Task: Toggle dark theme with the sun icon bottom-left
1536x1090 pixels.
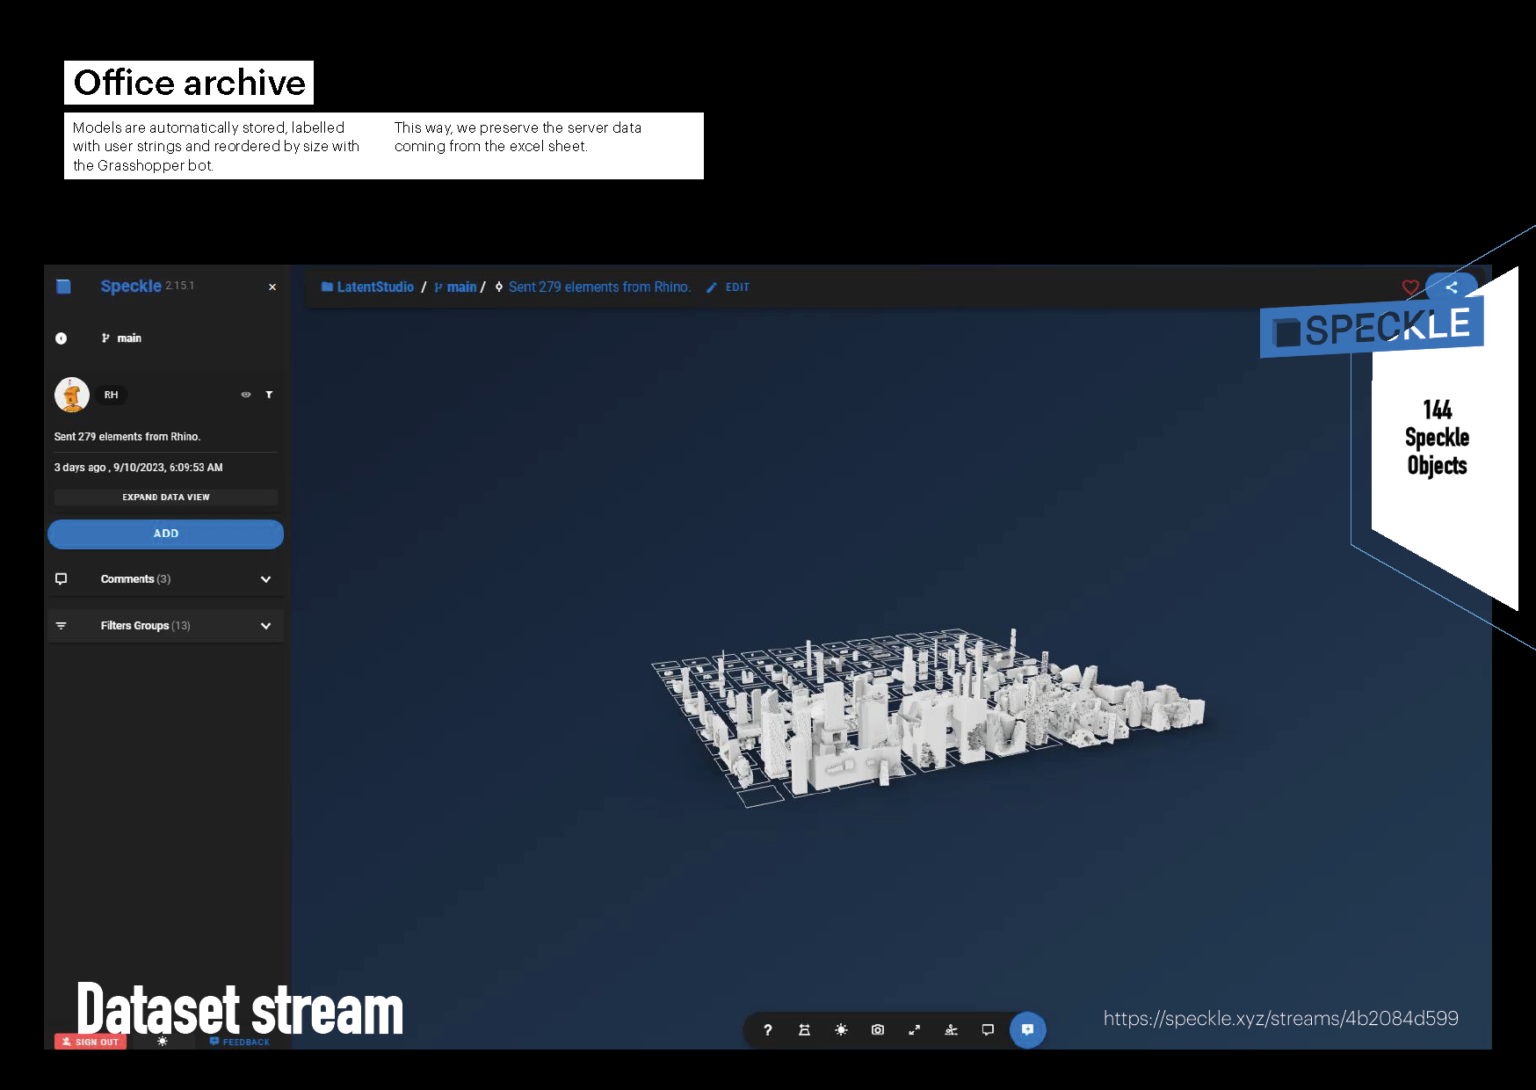Action: coord(161,1041)
